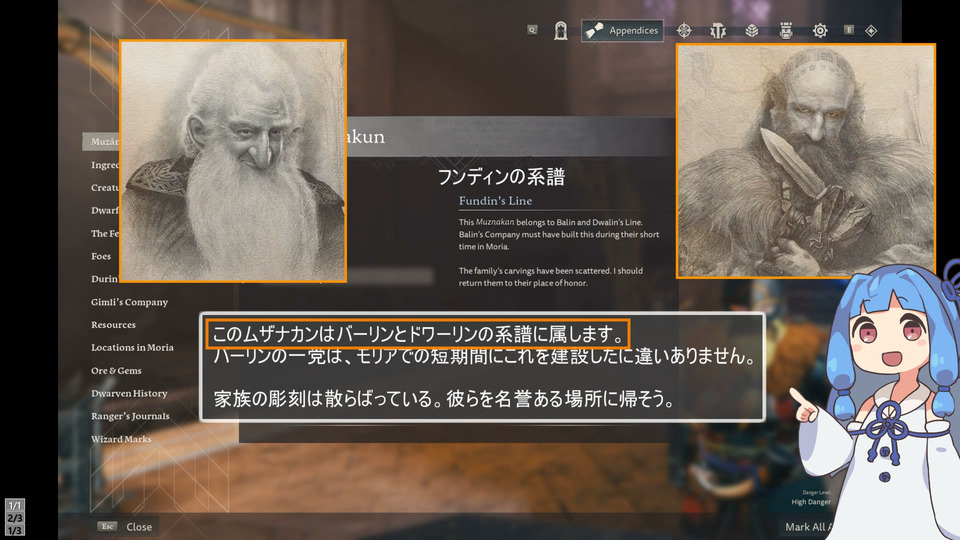Select the Wizard Marks category
This screenshot has width=960, height=540.
click(x=121, y=439)
